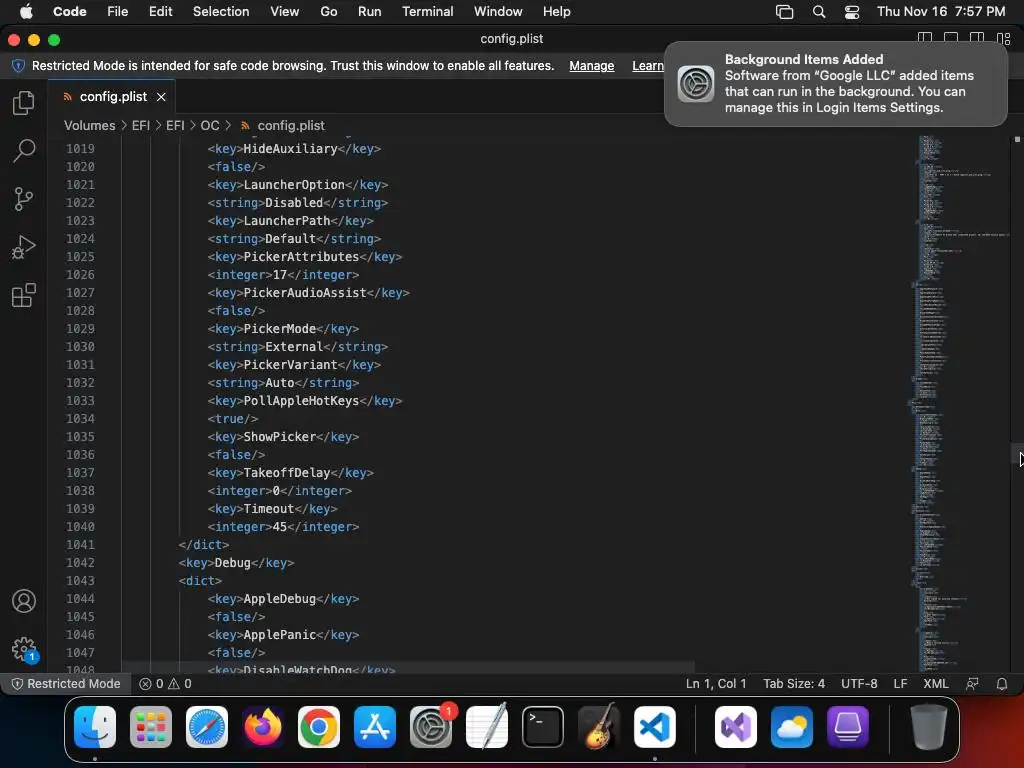
Task: Open Terminal from the Dock
Action: coord(543,727)
